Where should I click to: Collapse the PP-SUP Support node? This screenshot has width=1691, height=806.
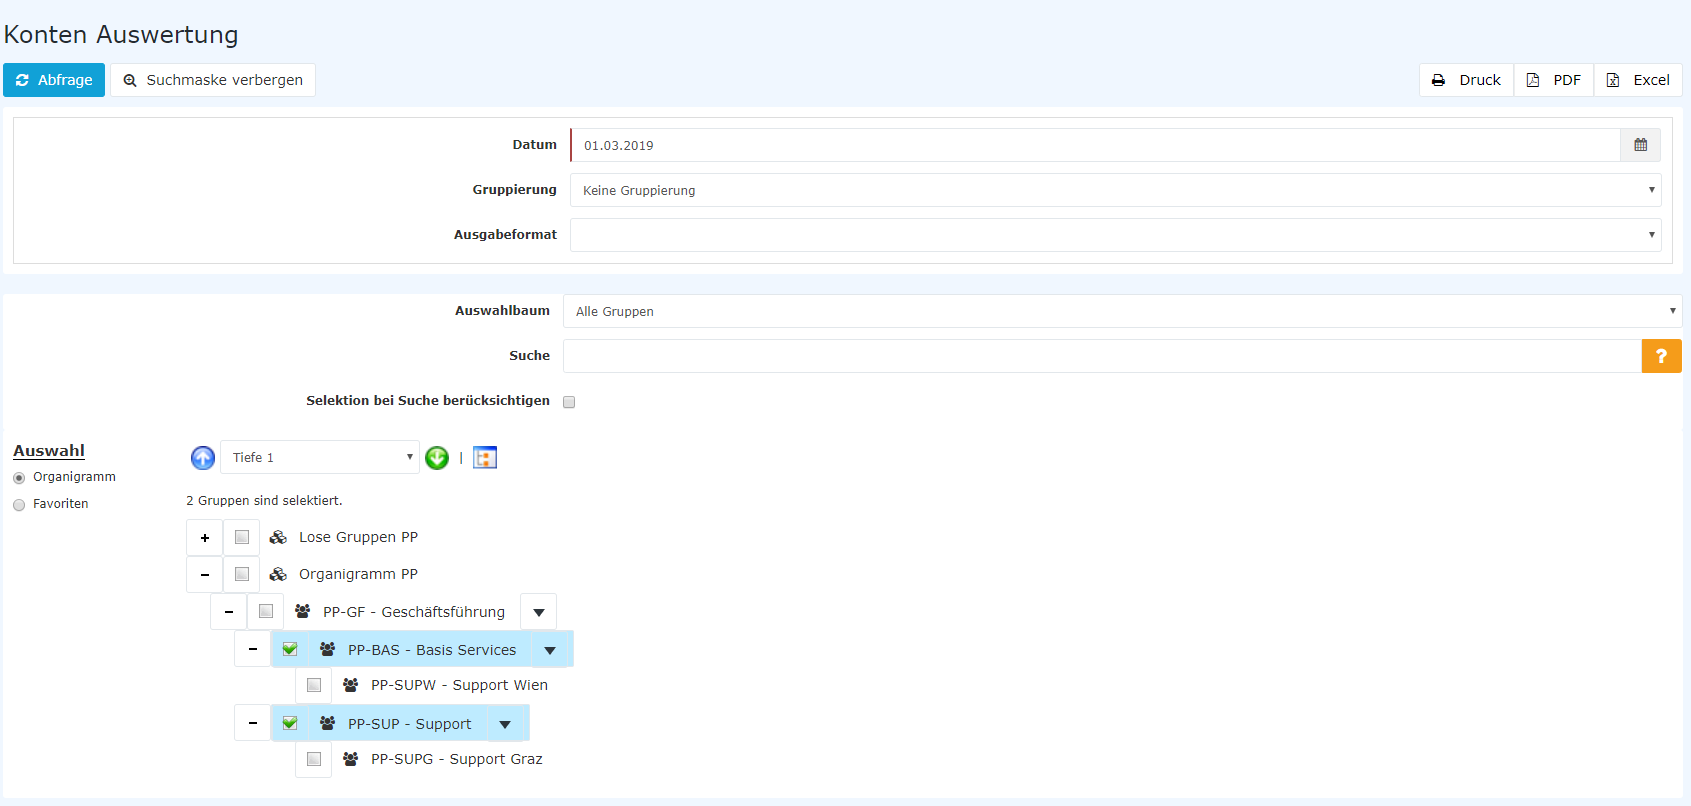[x=253, y=723]
